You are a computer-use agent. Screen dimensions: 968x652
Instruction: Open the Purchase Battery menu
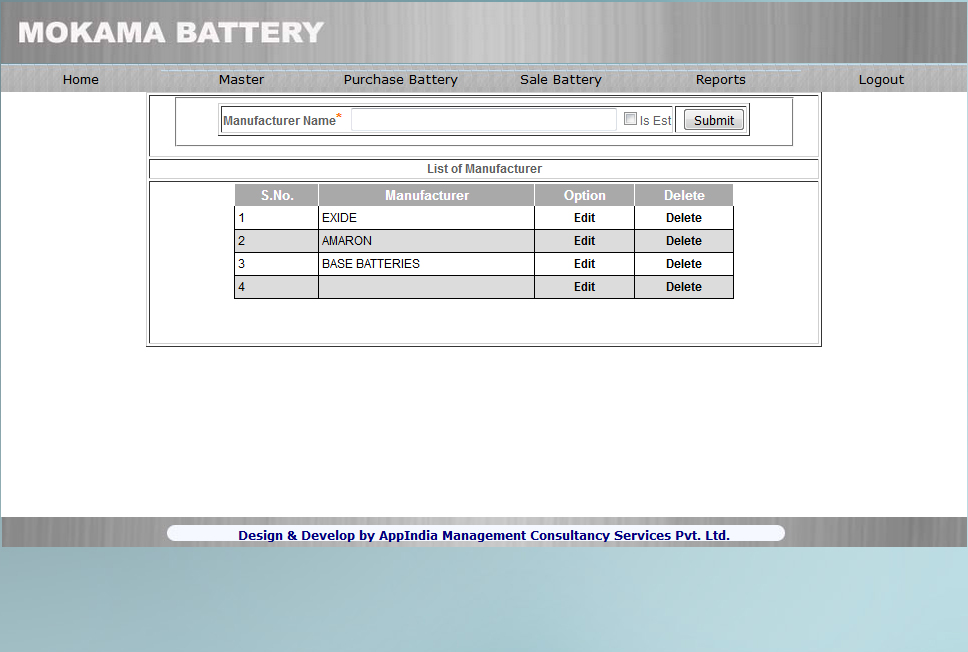coord(401,80)
